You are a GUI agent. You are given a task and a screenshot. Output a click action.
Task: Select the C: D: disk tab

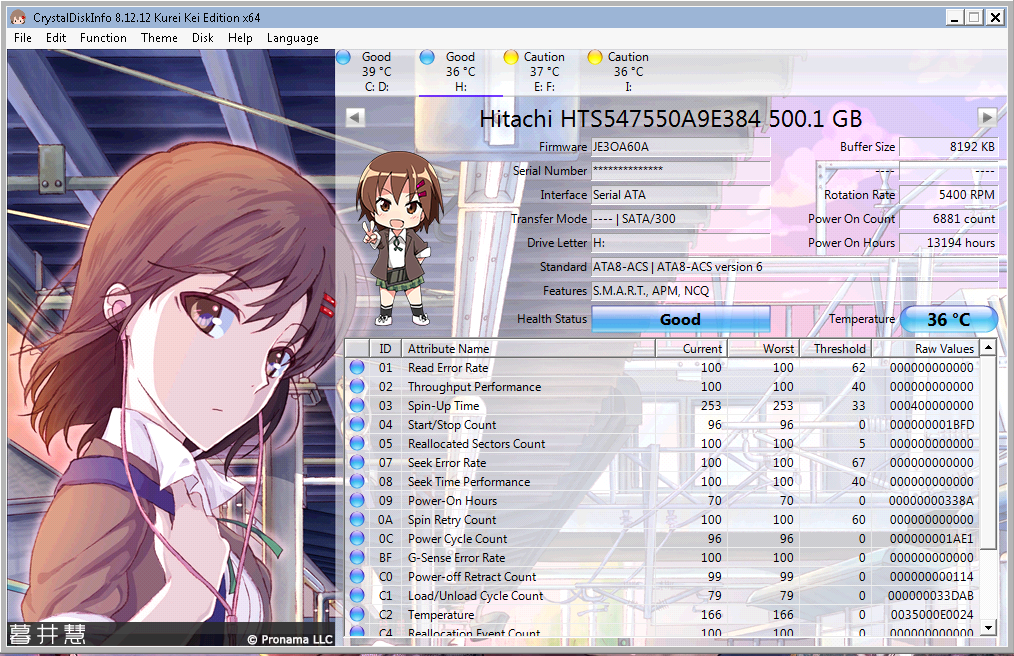coord(377,72)
